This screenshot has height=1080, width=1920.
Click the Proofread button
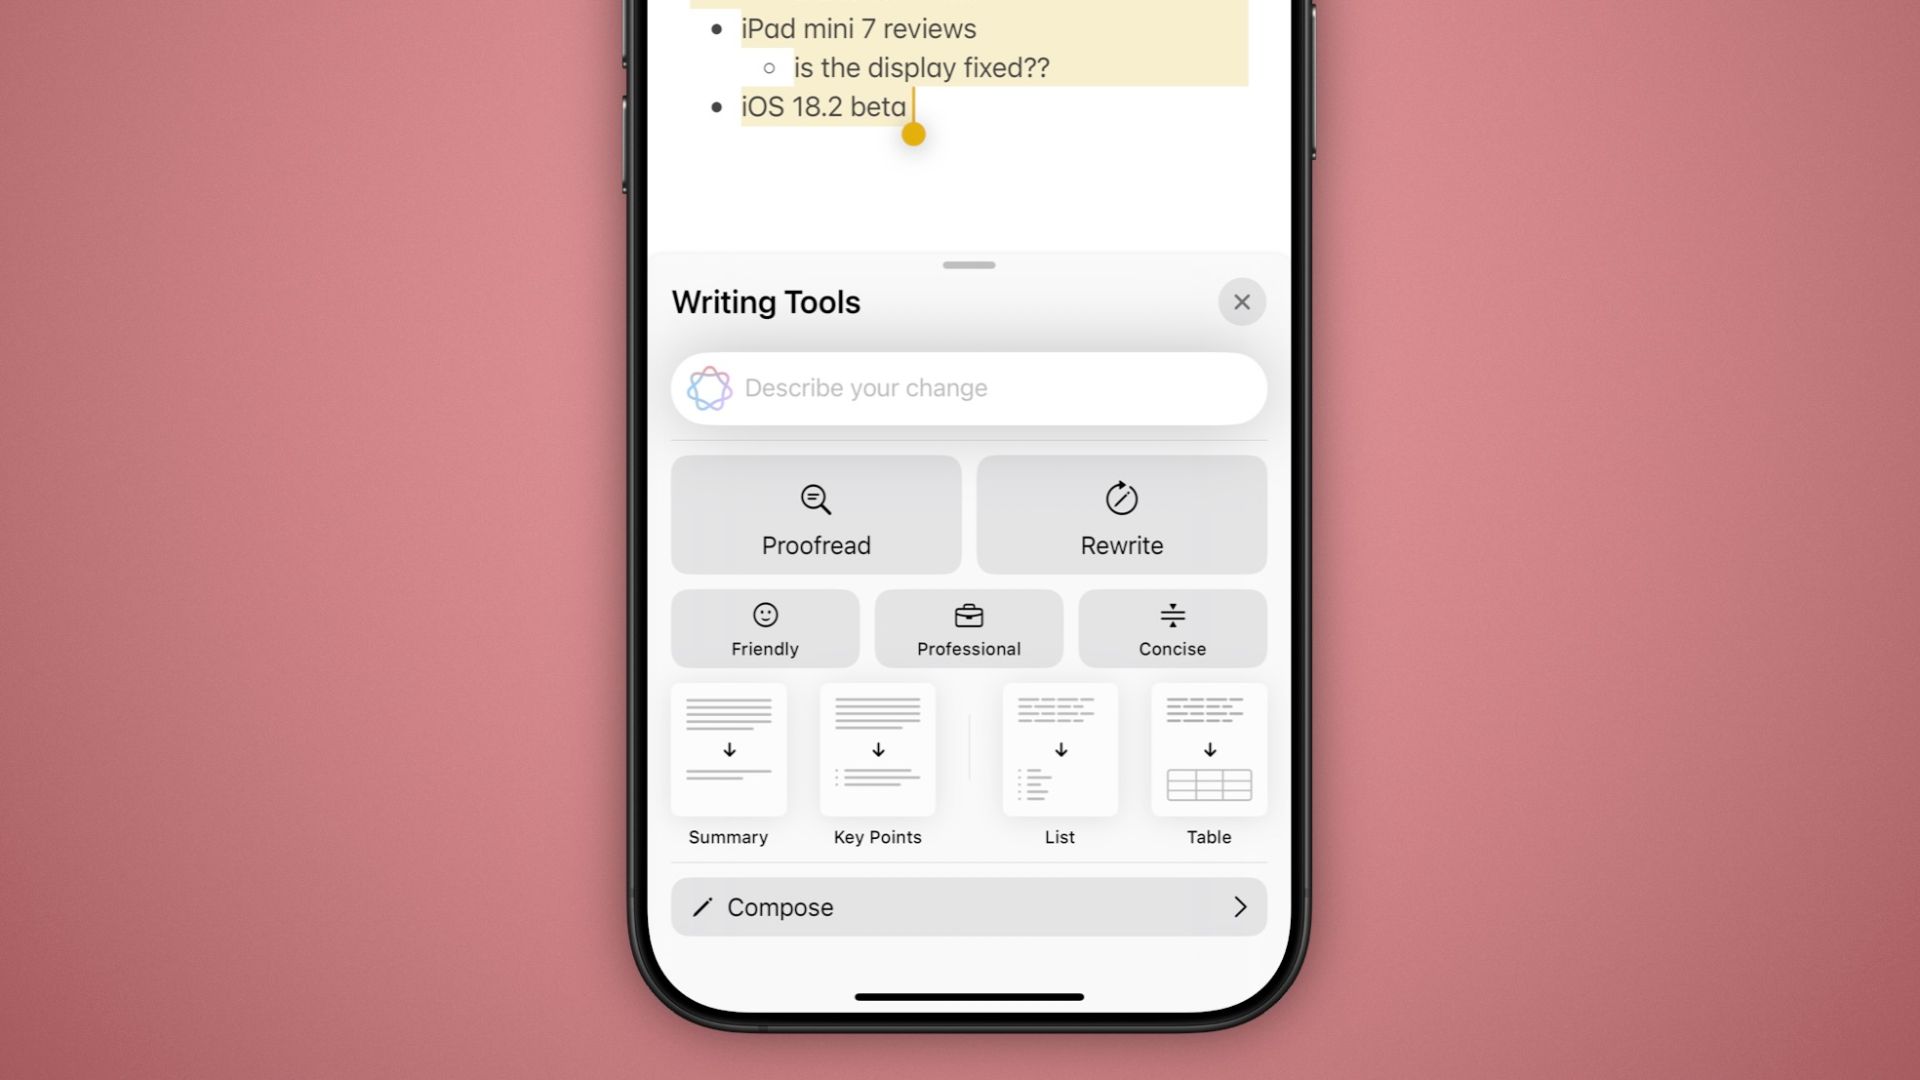(x=816, y=514)
